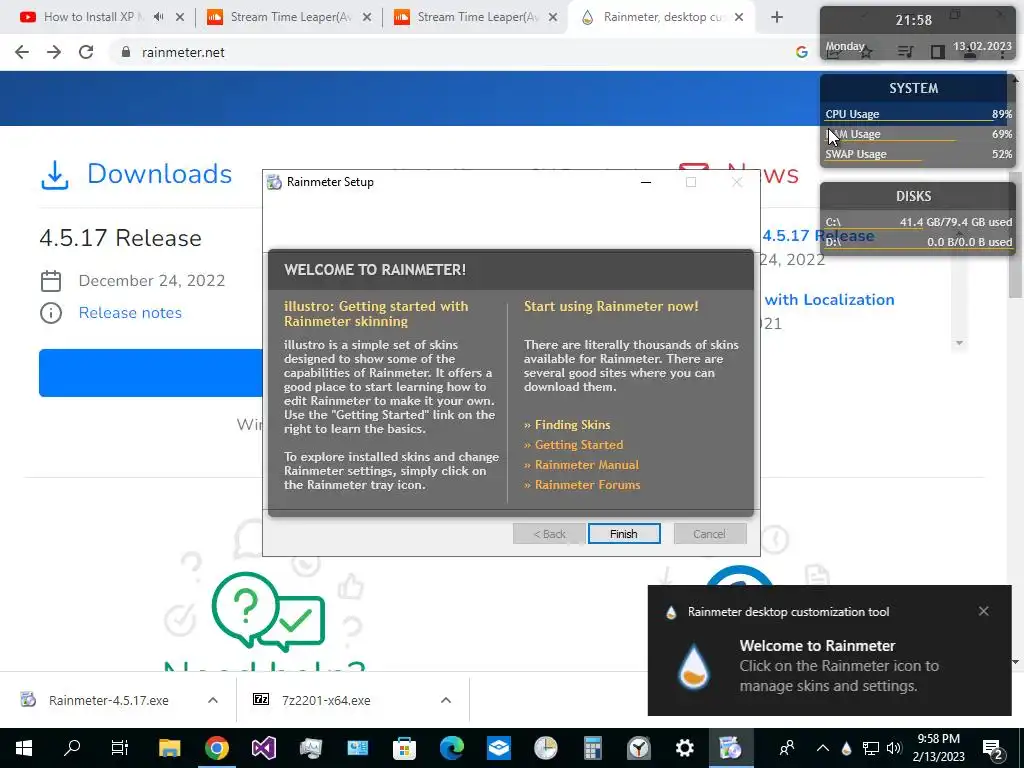This screenshot has height=768, width=1024.
Task: Click the SYSTEM skin header
Action: [913, 88]
